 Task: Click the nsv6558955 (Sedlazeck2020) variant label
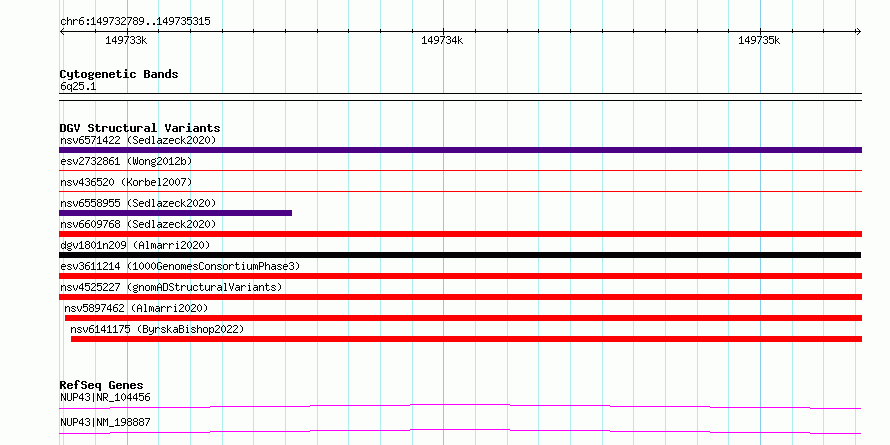coord(138,203)
